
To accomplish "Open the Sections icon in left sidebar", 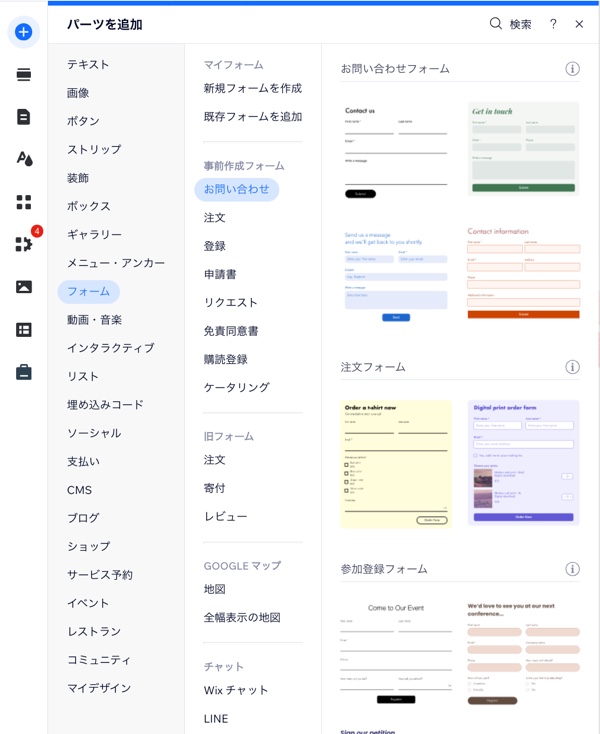I will pyautogui.click(x=23, y=74).
